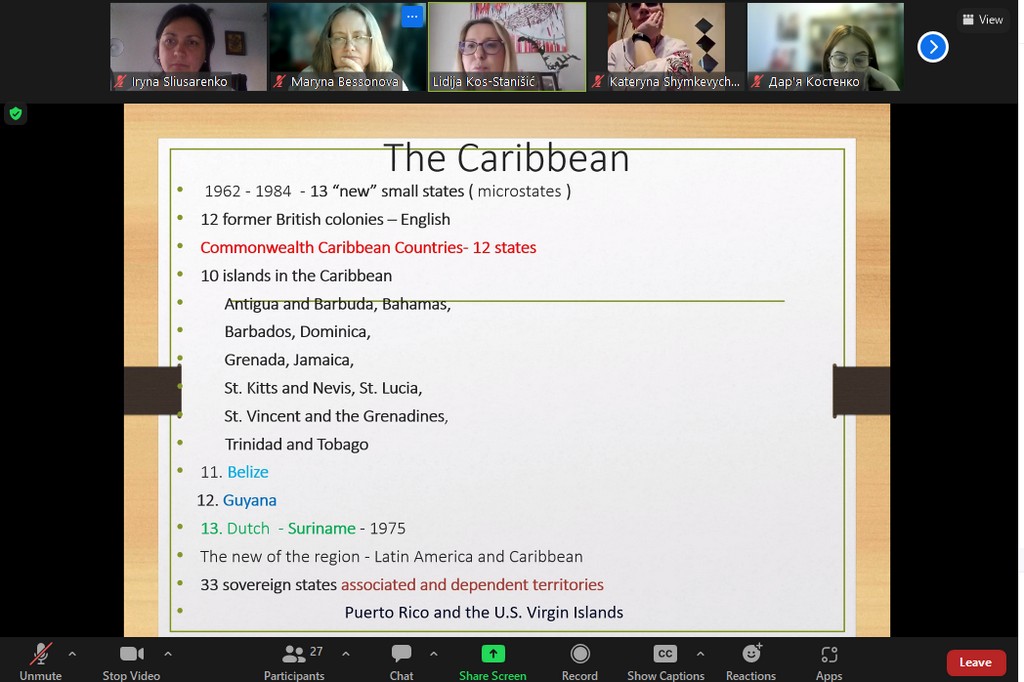
Task: Open more options on Maryna Bessonova's video
Action: (x=411, y=17)
